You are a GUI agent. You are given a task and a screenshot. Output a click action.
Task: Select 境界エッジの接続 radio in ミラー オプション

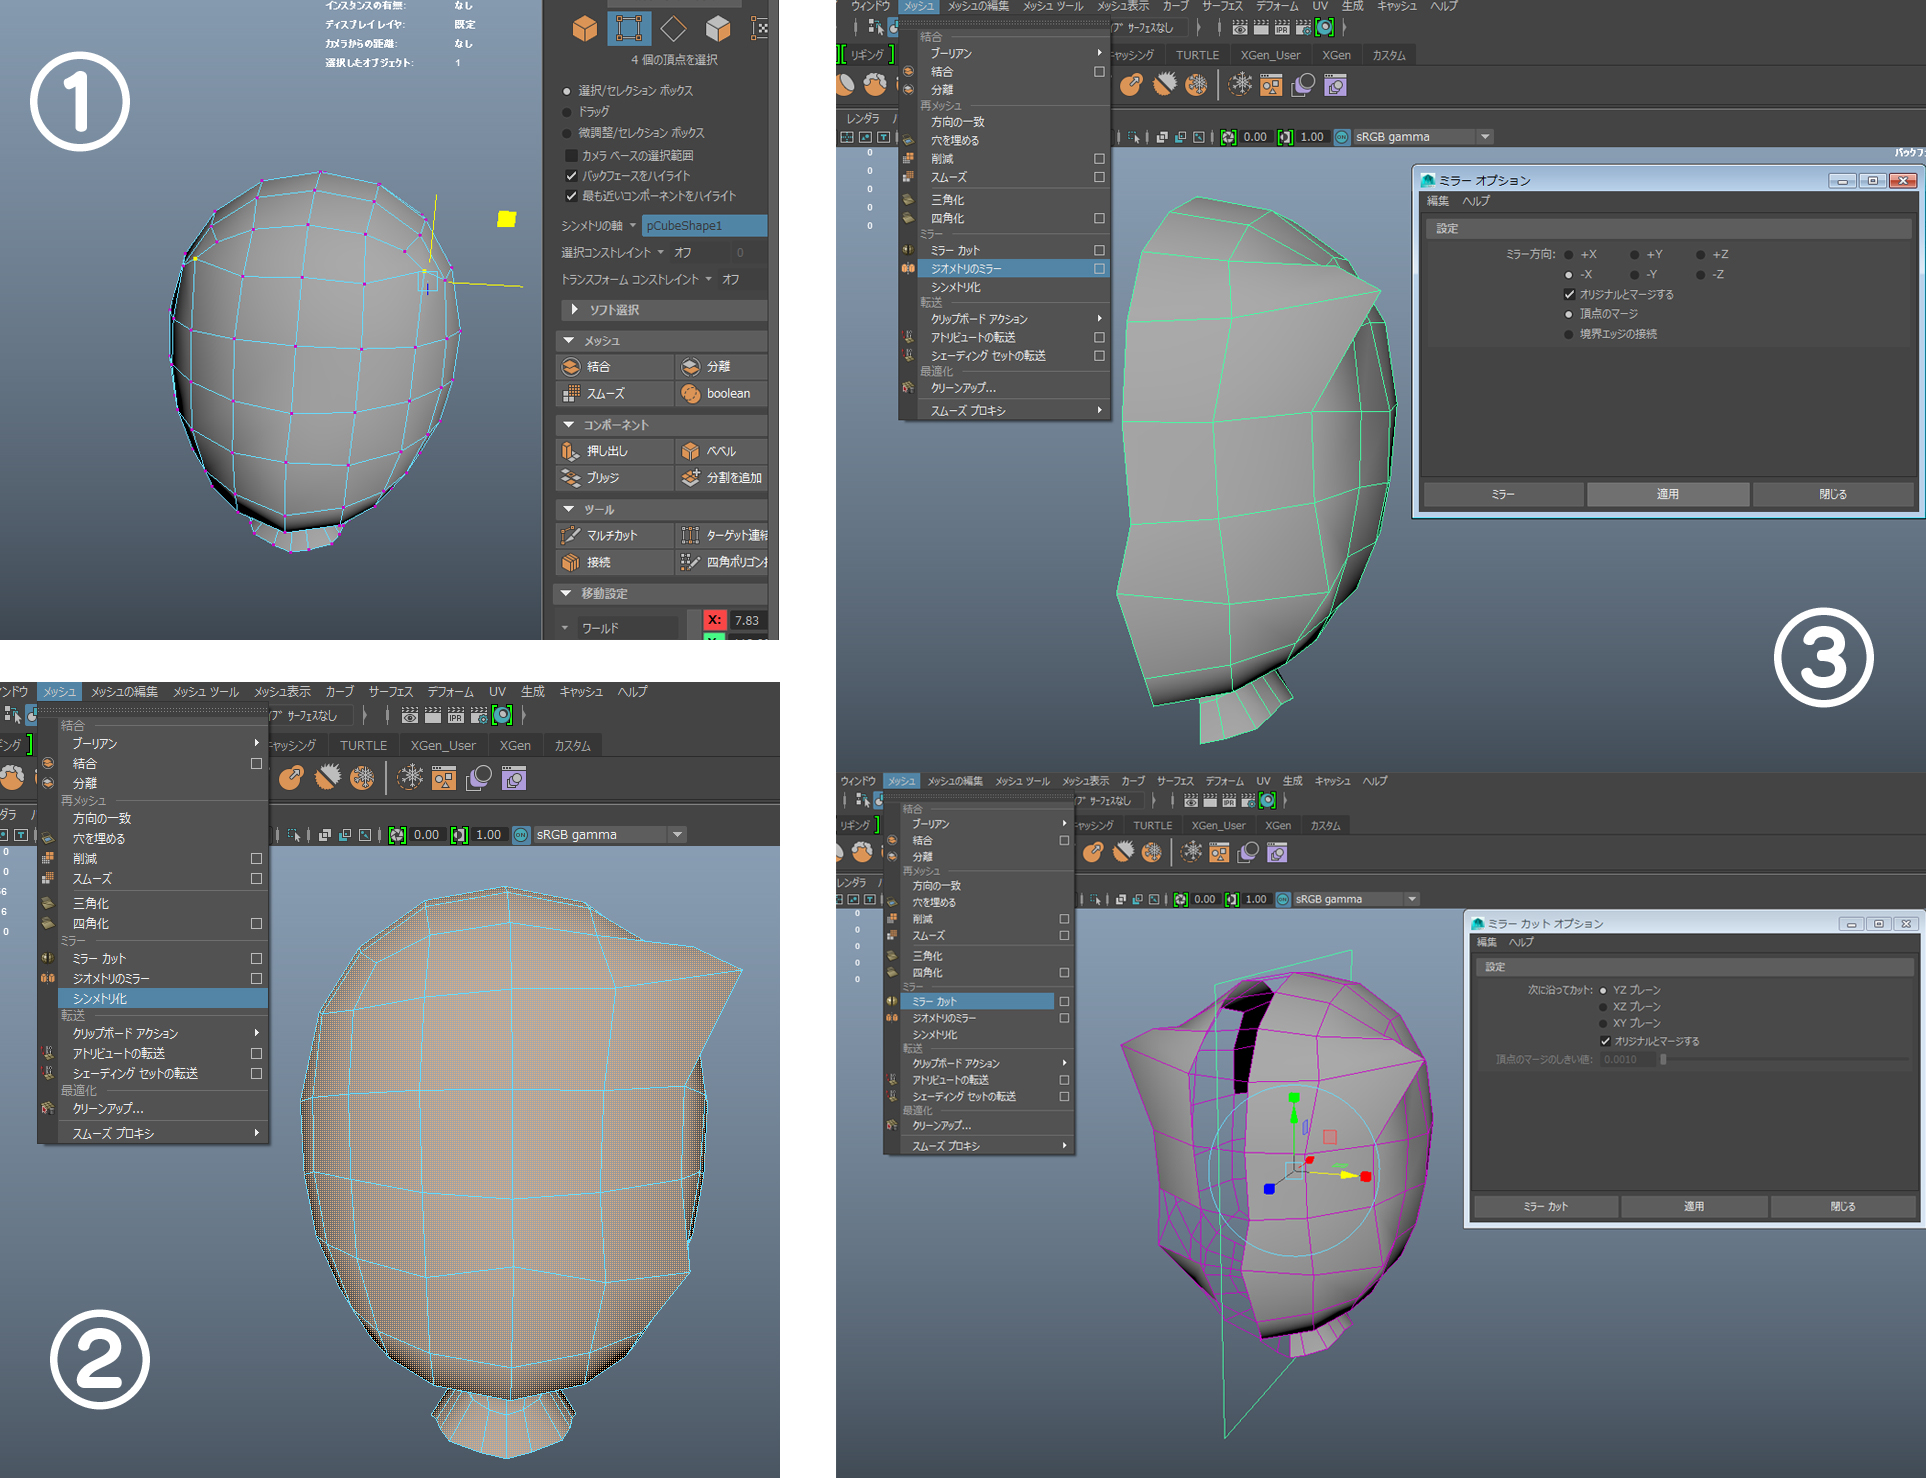[1569, 334]
